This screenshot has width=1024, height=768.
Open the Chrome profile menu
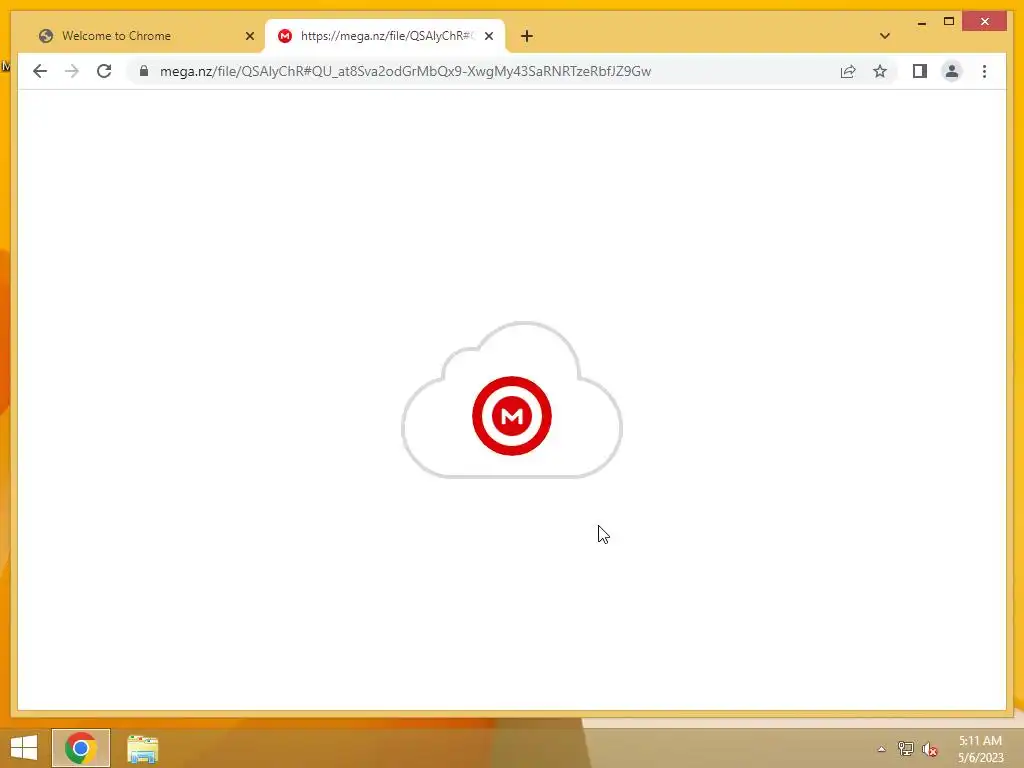[x=952, y=71]
